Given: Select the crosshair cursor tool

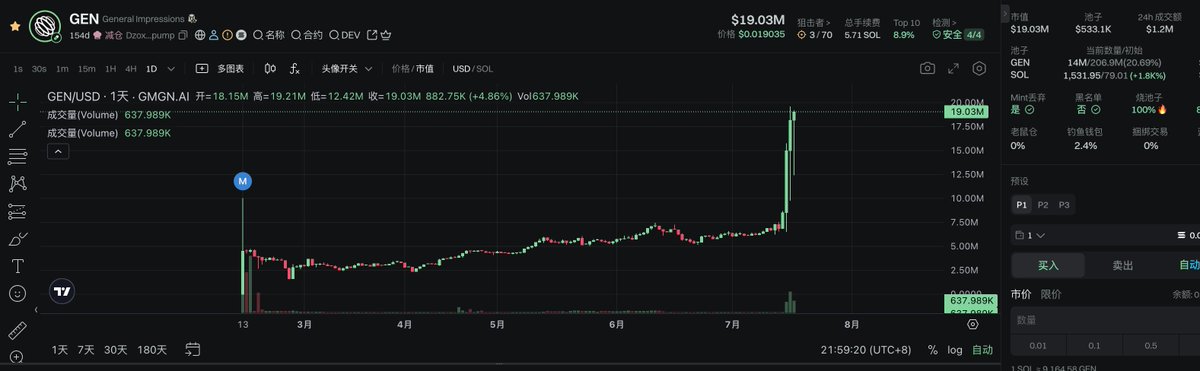Looking at the screenshot, I should pos(17,102).
